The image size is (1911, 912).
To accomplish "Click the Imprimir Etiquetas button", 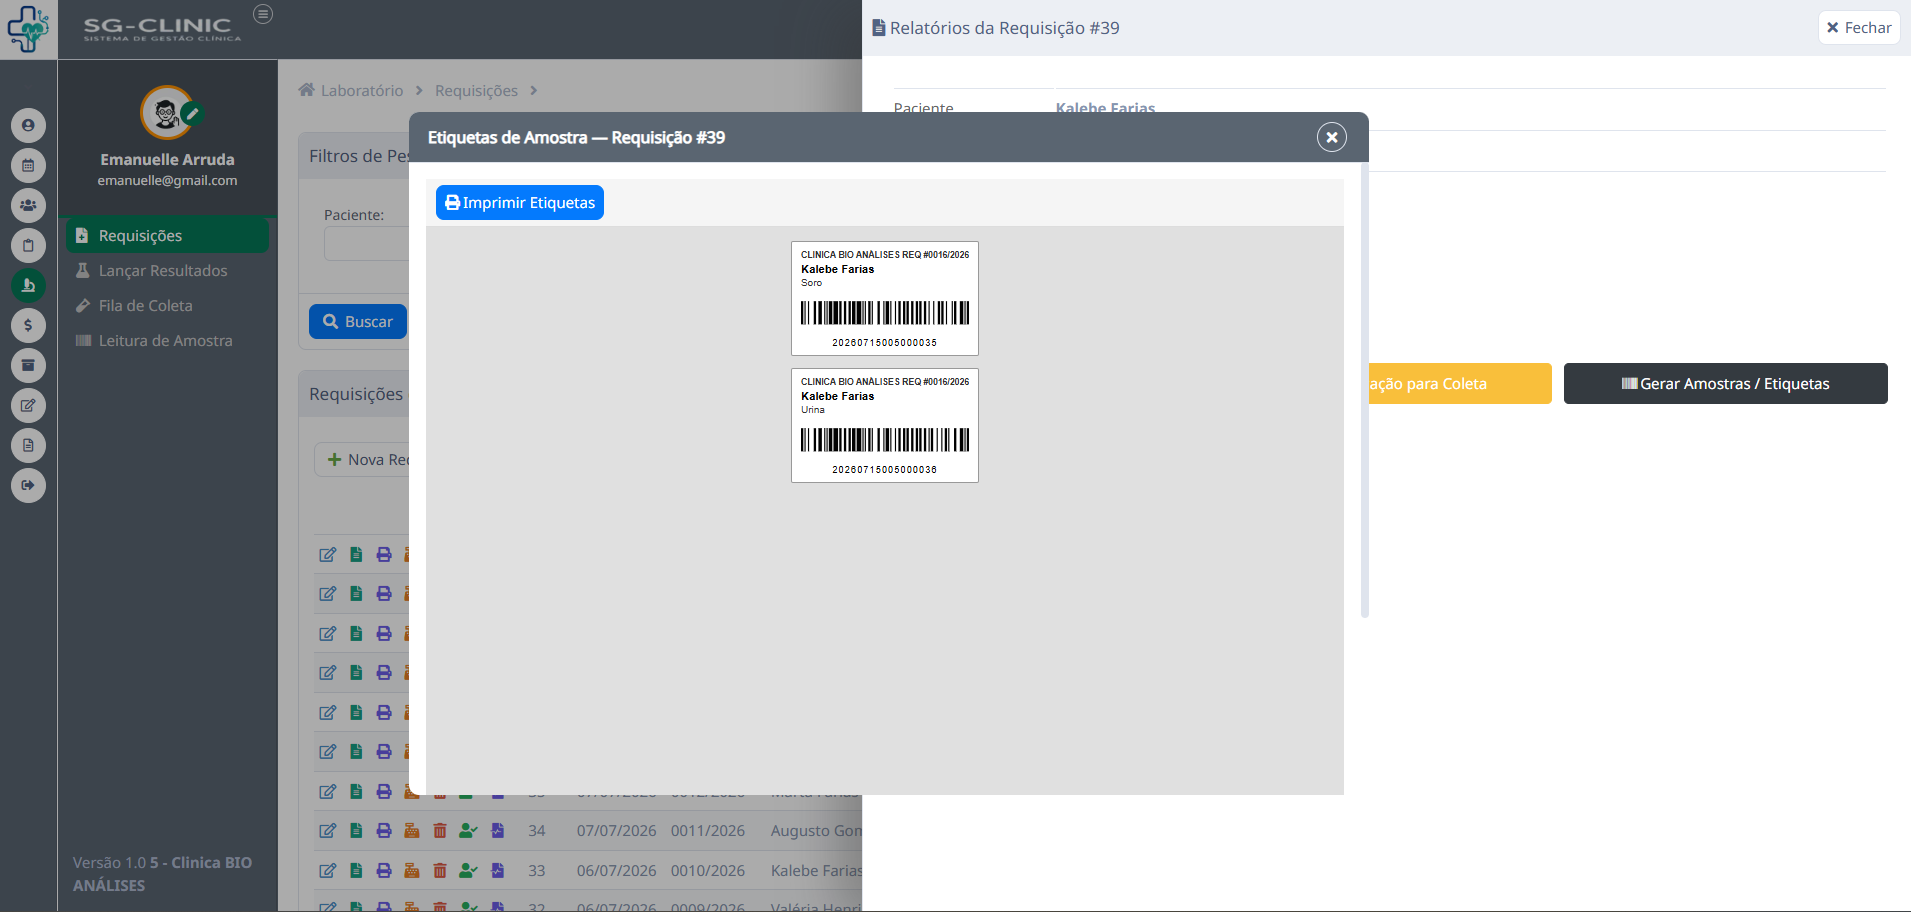I will [x=520, y=203].
